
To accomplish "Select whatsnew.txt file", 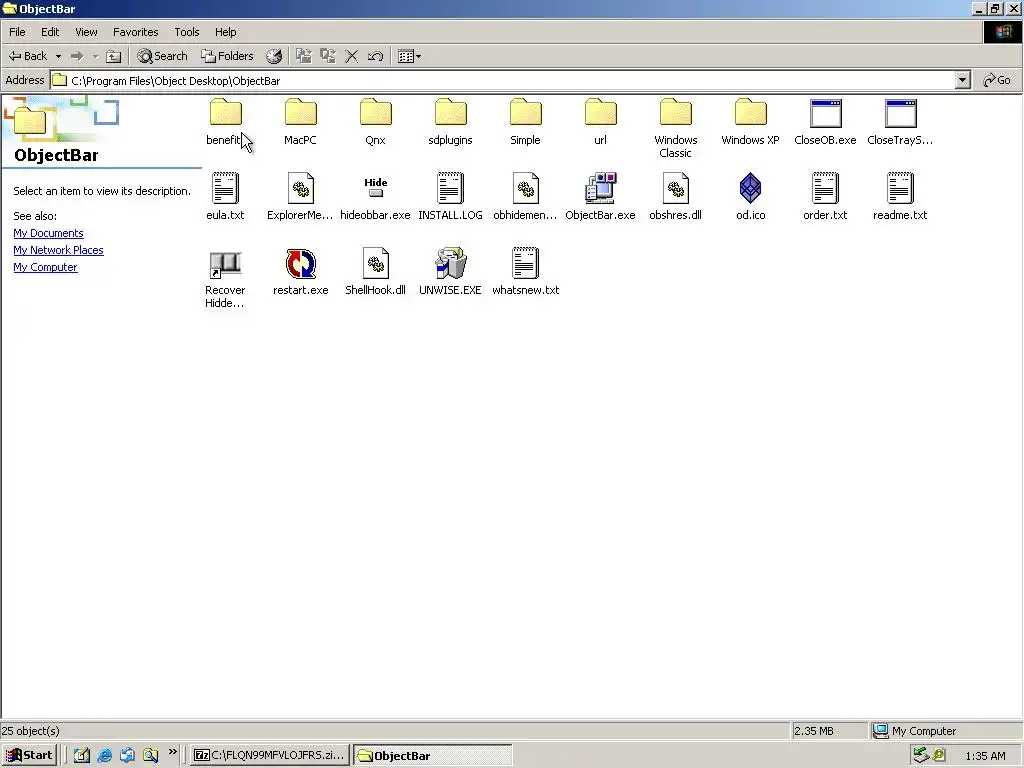I will (x=526, y=264).
